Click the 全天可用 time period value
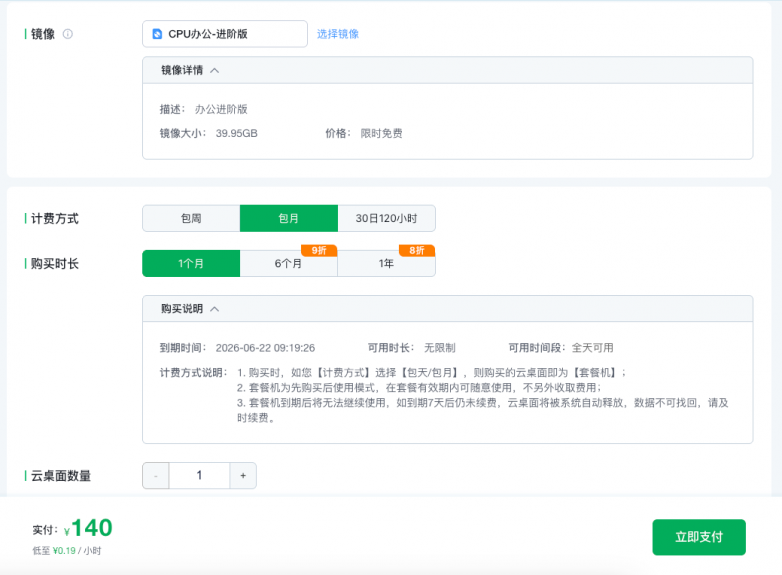The image size is (782, 575). (x=592, y=348)
